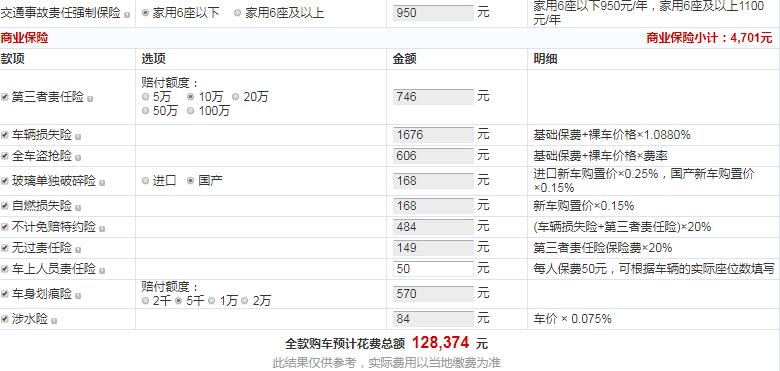Choose 20万 third-party coverage amount
This screenshot has width=780, height=371.
click(x=235, y=96)
